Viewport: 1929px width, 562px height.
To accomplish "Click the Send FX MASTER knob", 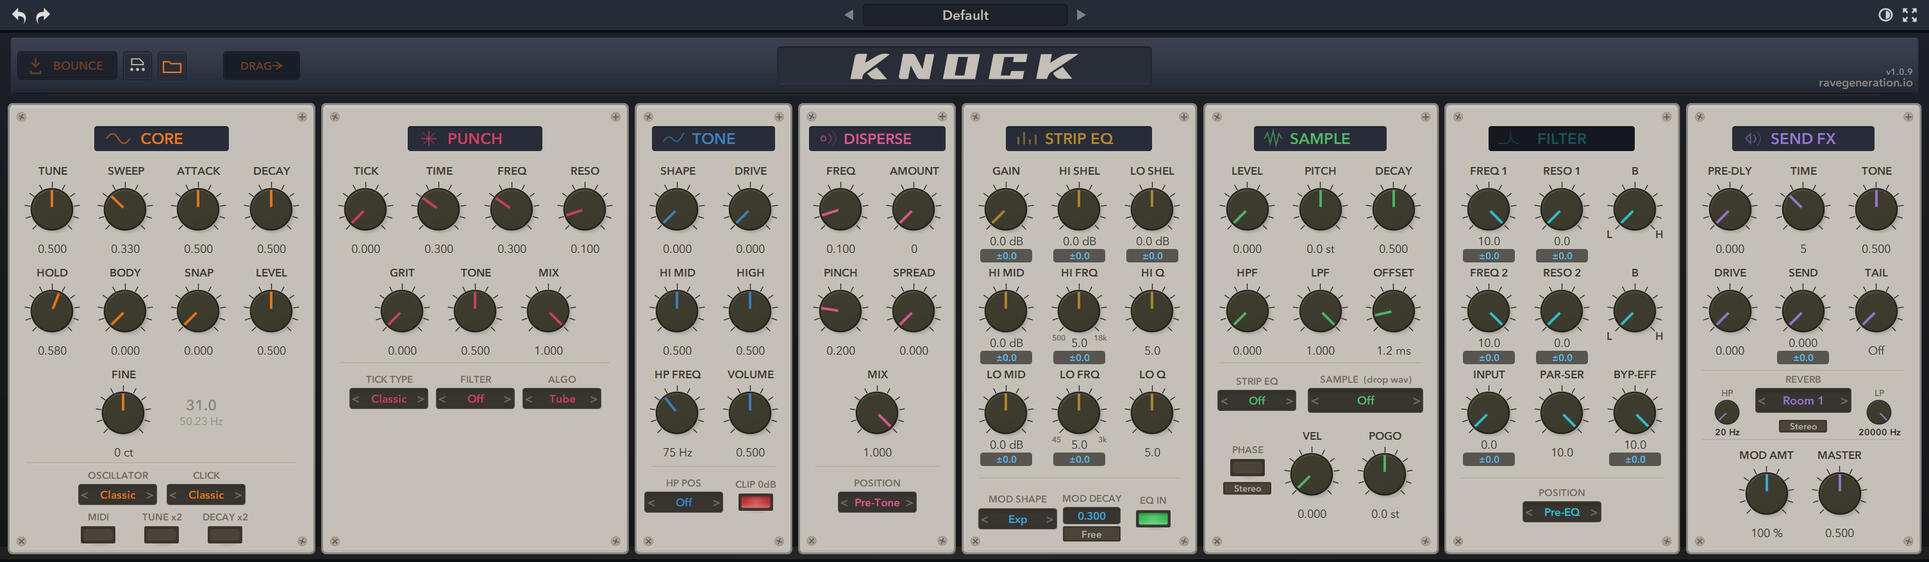I will point(1839,493).
